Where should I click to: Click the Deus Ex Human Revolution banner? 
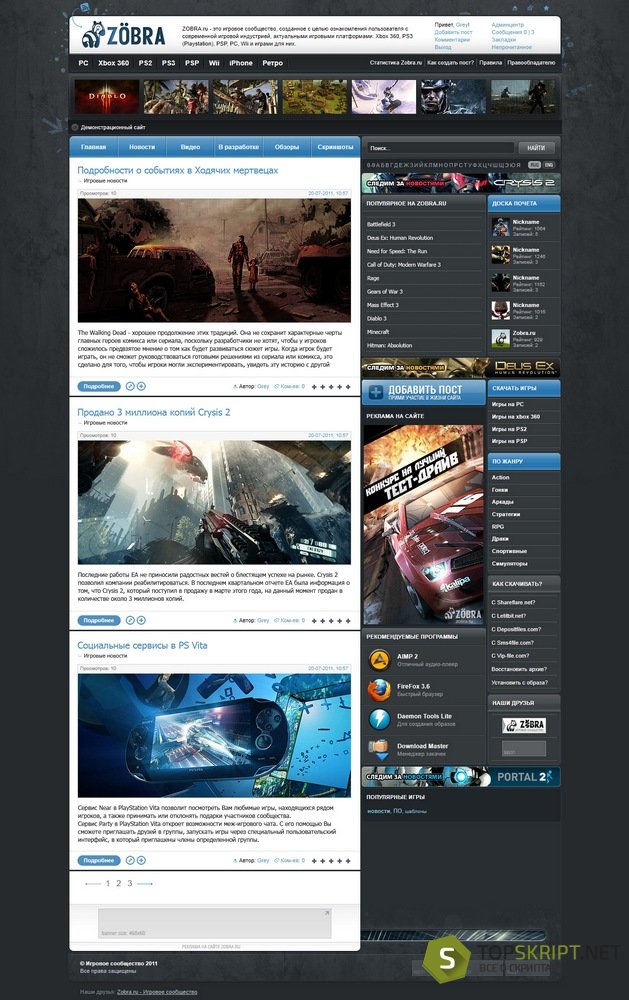tap(461, 368)
